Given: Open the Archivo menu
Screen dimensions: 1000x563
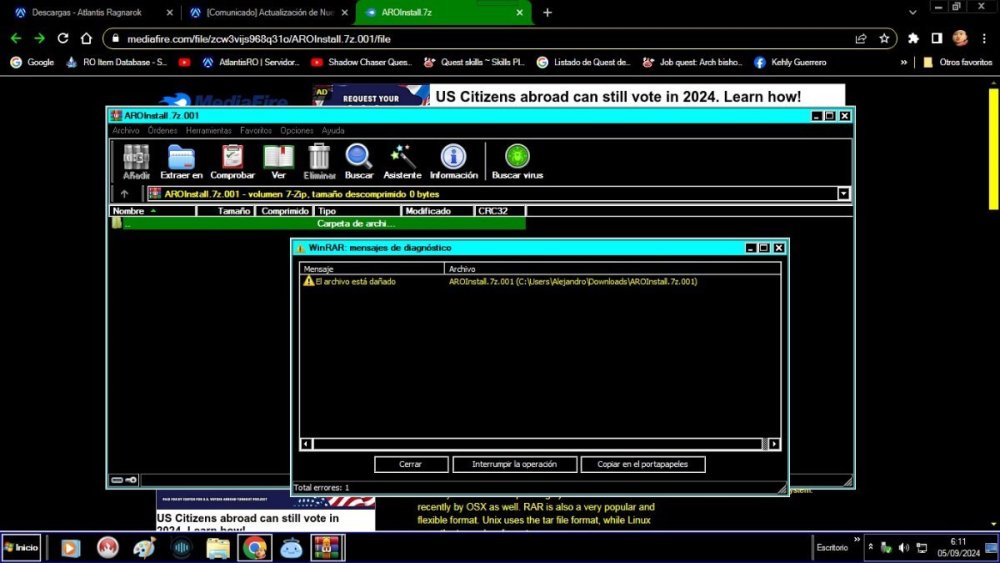Looking at the screenshot, I should (126, 131).
